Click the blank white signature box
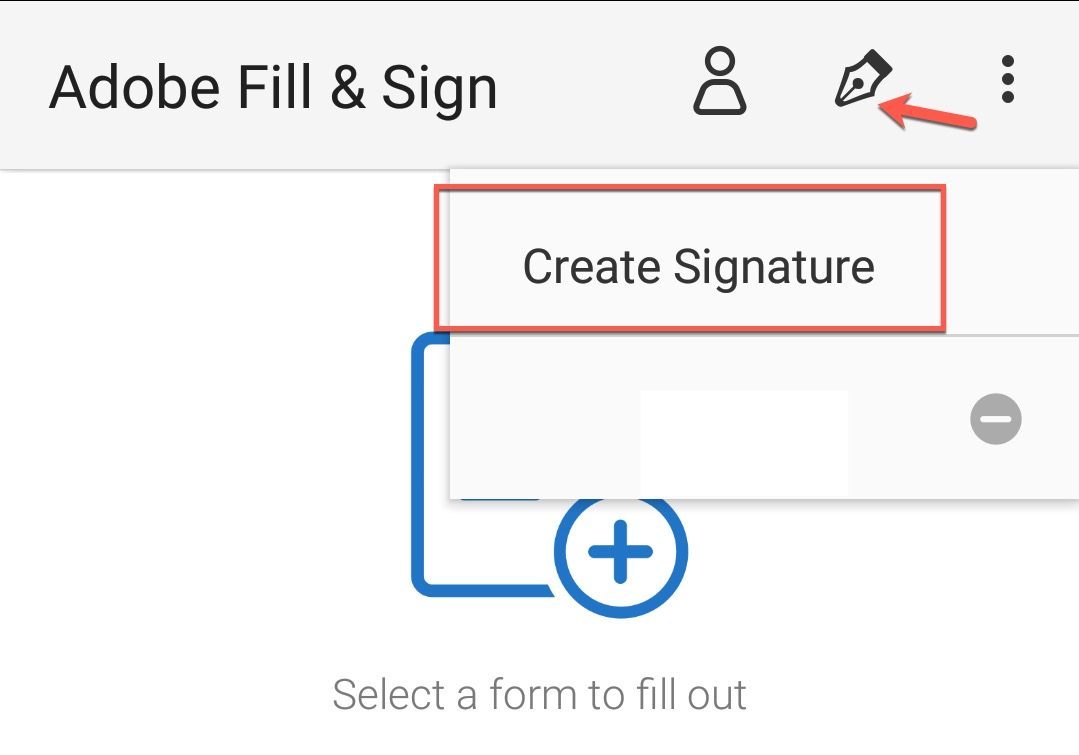The height and width of the screenshot is (755, 1079). click(745, 441)
